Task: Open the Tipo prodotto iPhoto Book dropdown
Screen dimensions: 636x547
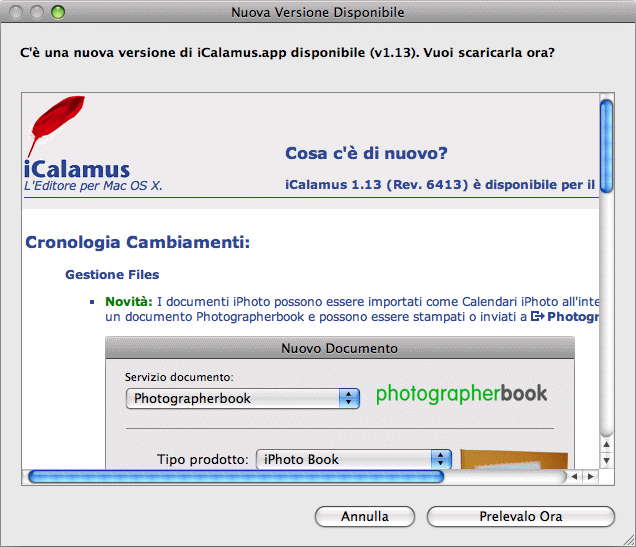Action: (354, 459)
